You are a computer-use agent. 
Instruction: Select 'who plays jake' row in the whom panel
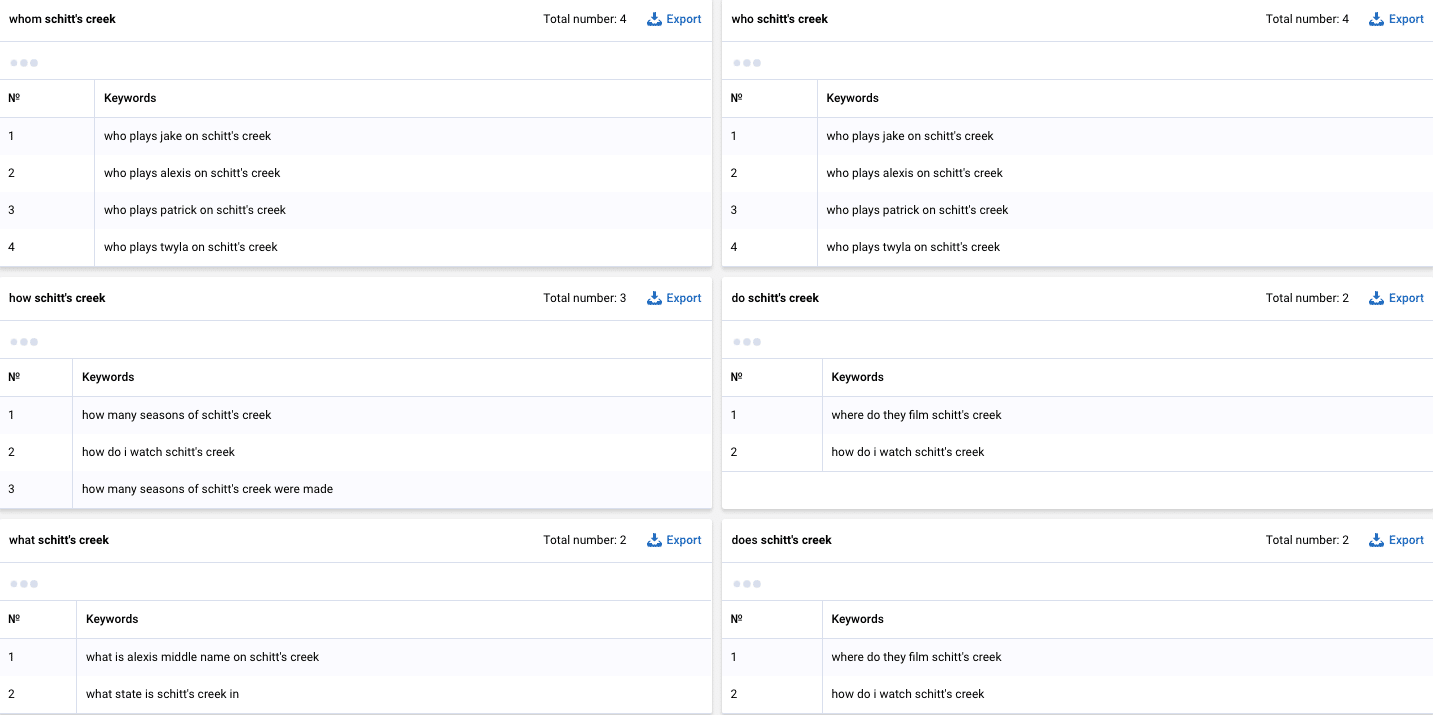click(x=355, y=136)
